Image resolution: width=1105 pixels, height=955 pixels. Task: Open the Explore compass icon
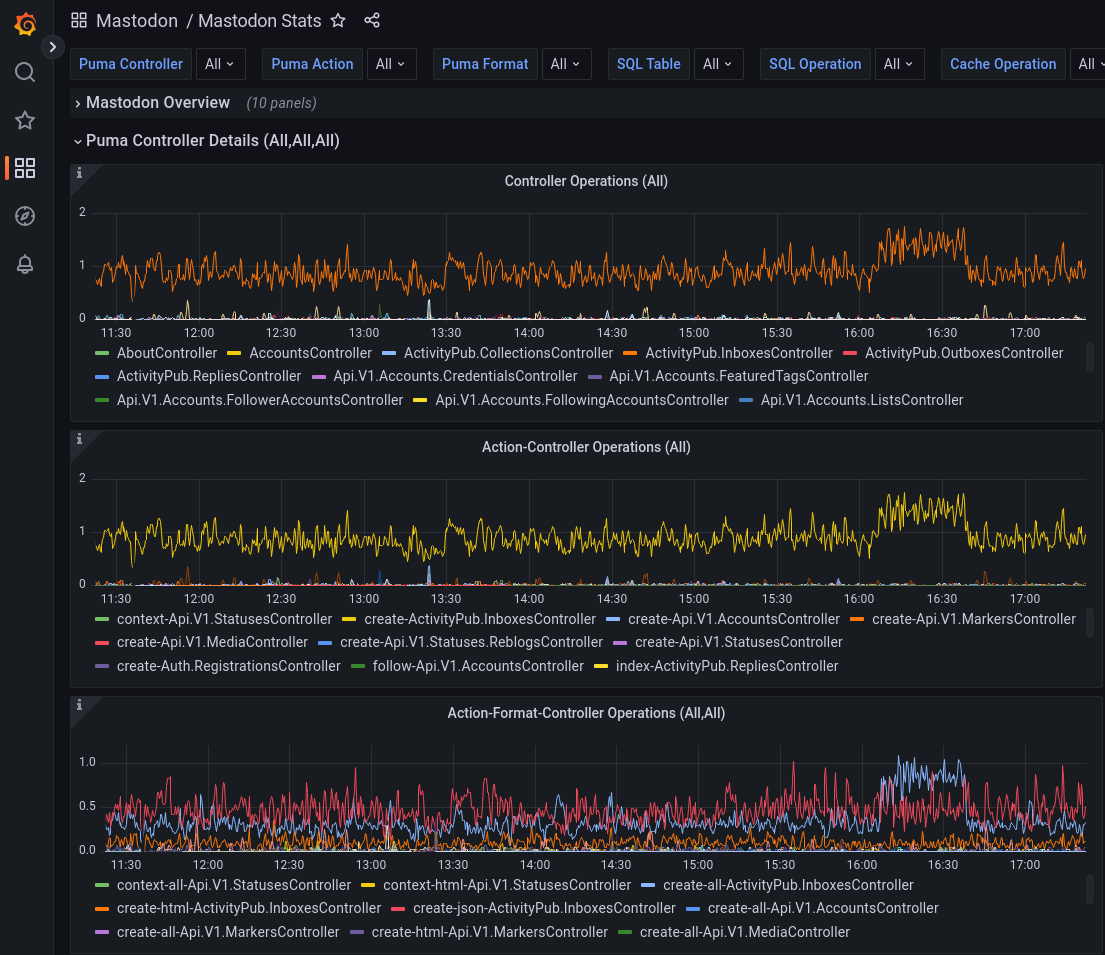point(25,216)
